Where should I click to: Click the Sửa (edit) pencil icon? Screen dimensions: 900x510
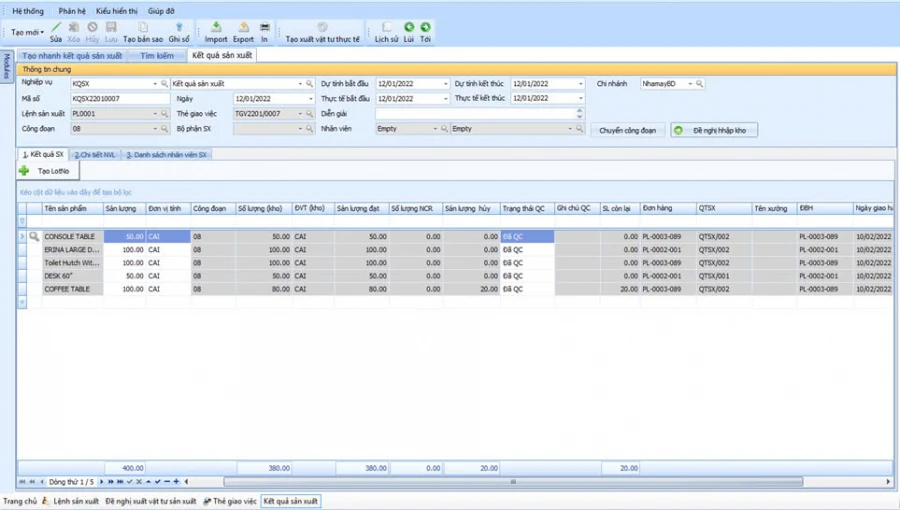[x=56, y=27]
